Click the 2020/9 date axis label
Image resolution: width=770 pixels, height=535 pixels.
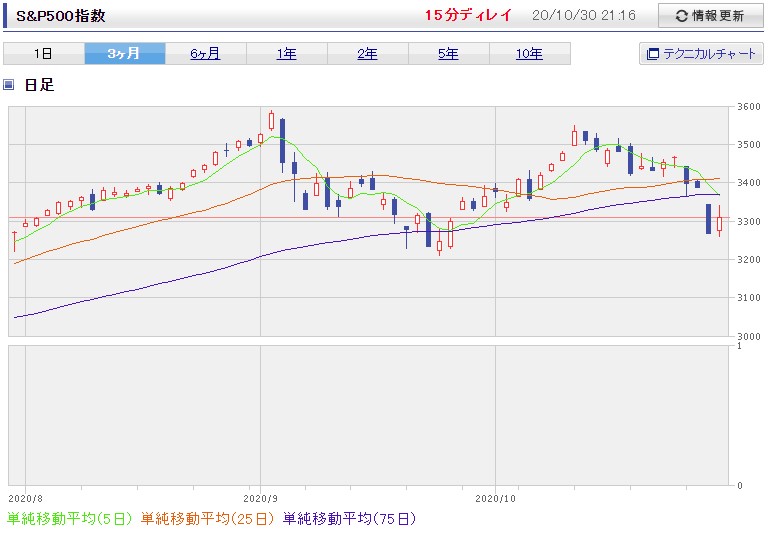tap(260, 499)
